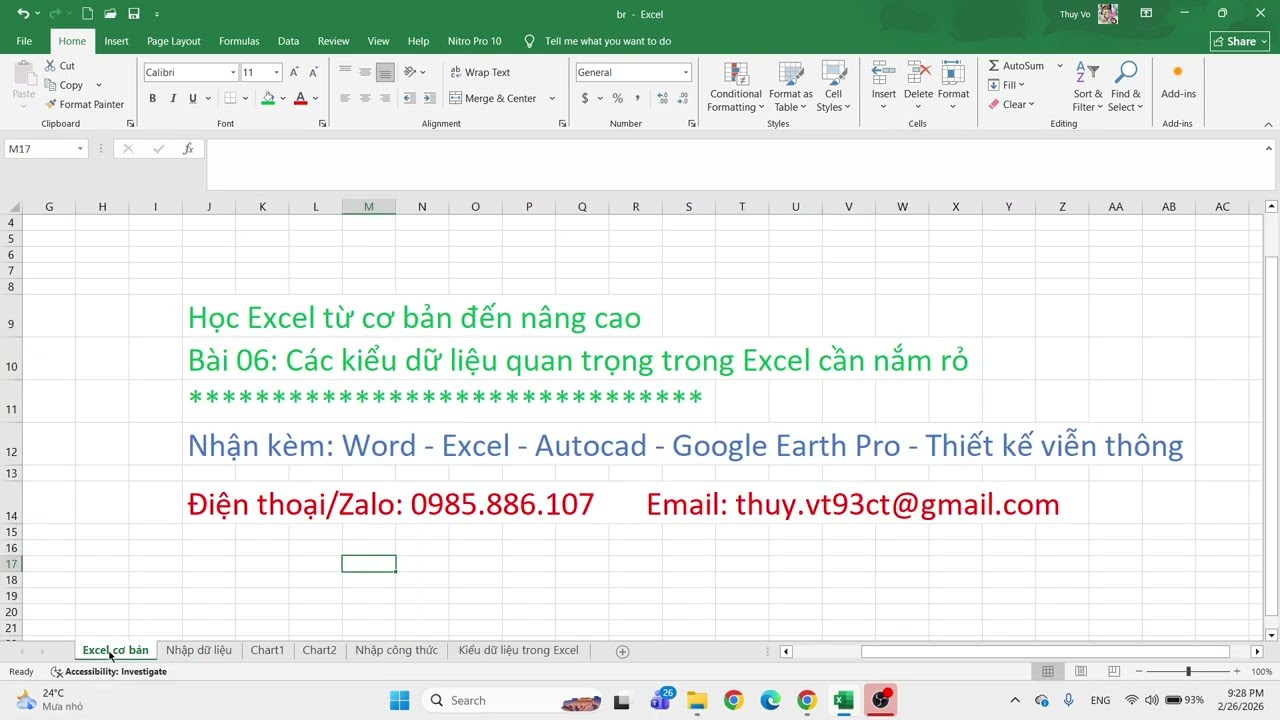Screen dimensions: 1280x720
Task: Click Insert cells icon
Action: coord(883,73)
